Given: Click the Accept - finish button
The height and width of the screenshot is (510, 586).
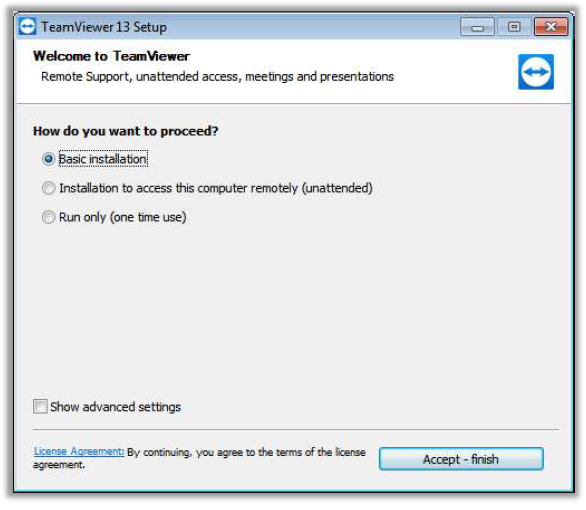Looking at the screenshot, I should tap(461, 459).
